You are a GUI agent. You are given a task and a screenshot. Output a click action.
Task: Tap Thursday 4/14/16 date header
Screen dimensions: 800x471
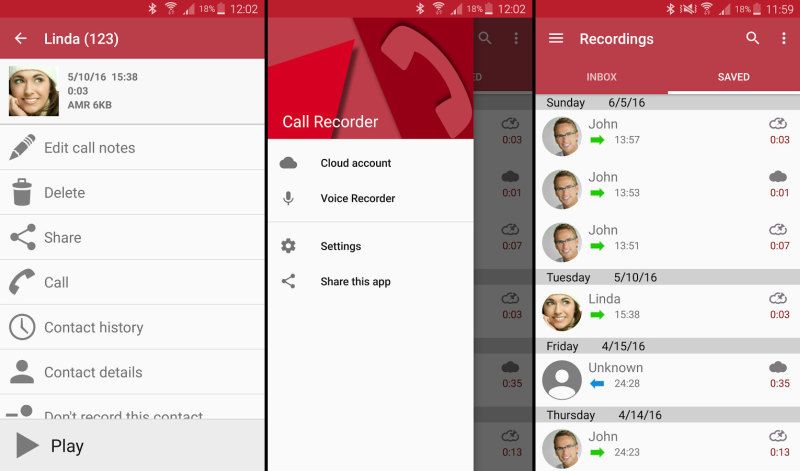pyautogui.click(x=668, y=415)
